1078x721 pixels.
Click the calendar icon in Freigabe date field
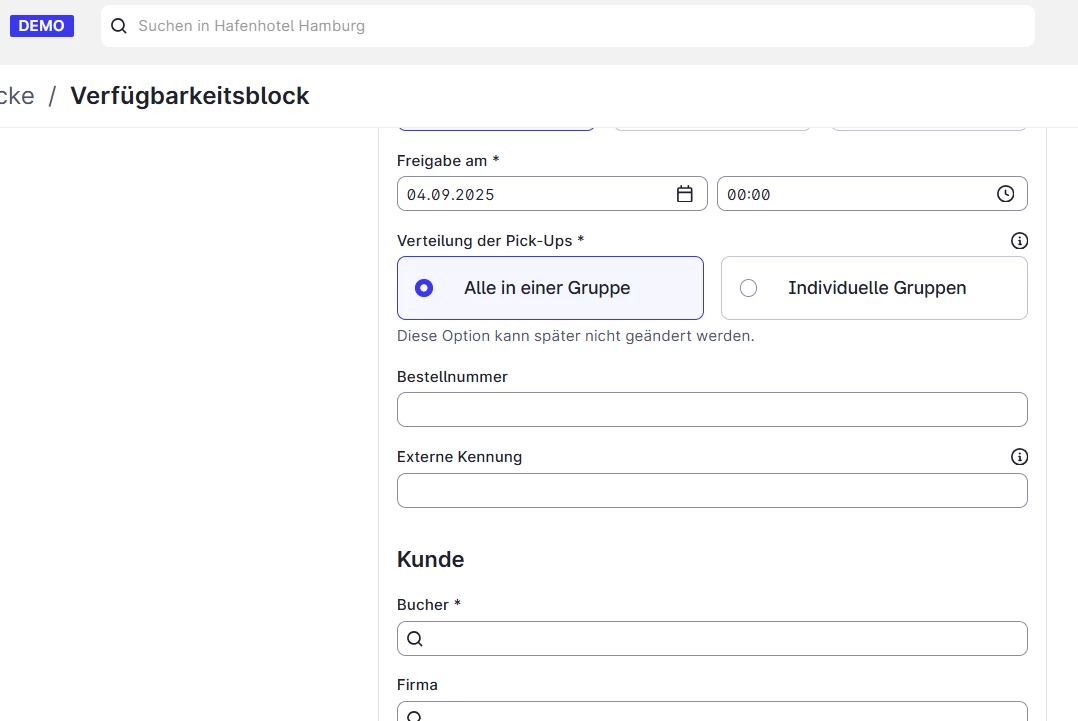pos(685,194)
